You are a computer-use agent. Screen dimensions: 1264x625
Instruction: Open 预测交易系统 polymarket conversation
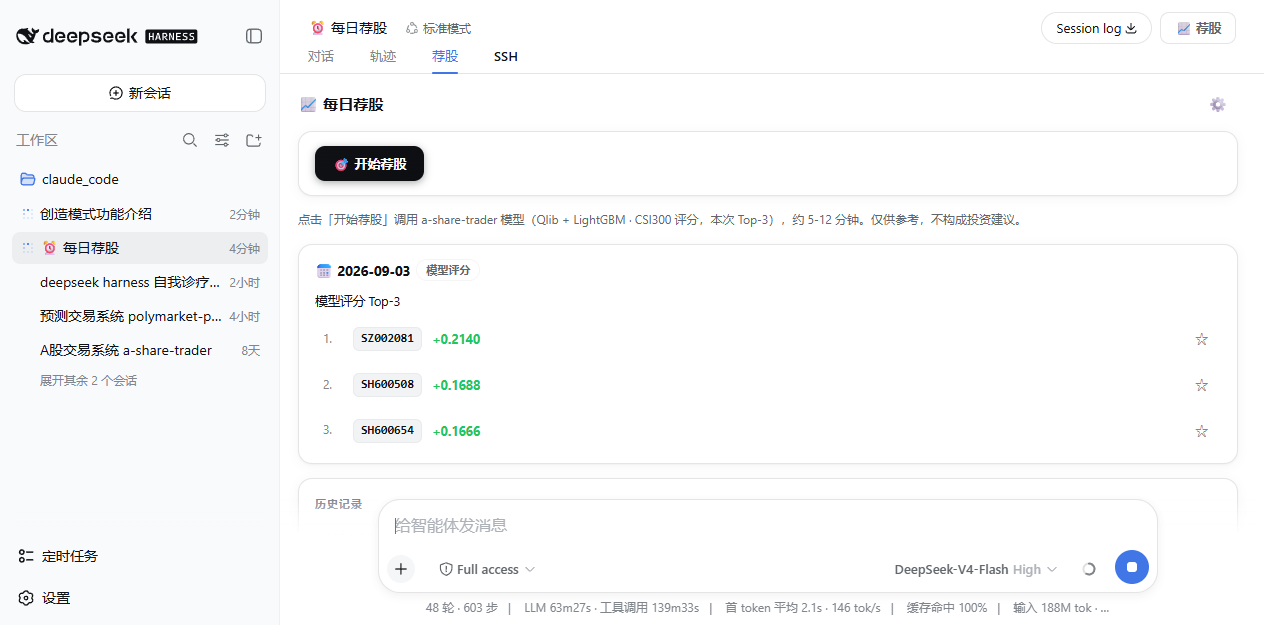140,316
